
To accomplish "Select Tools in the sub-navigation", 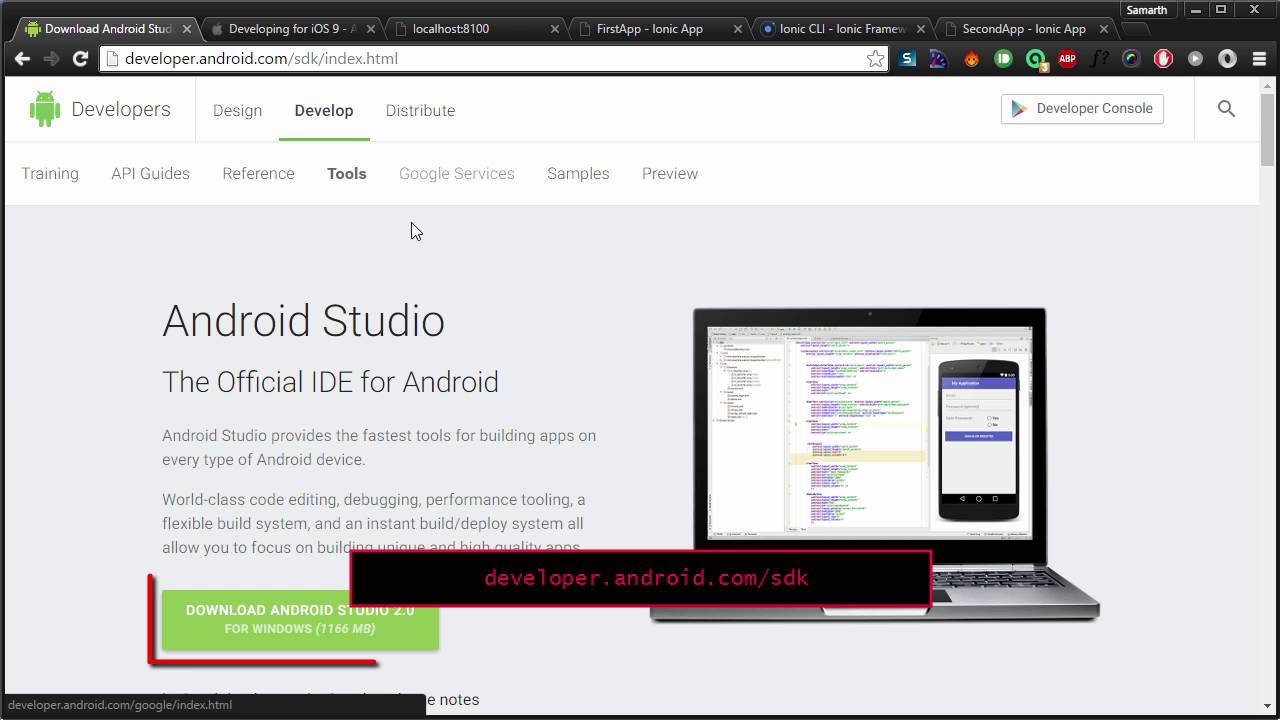I will pos(347,173).
